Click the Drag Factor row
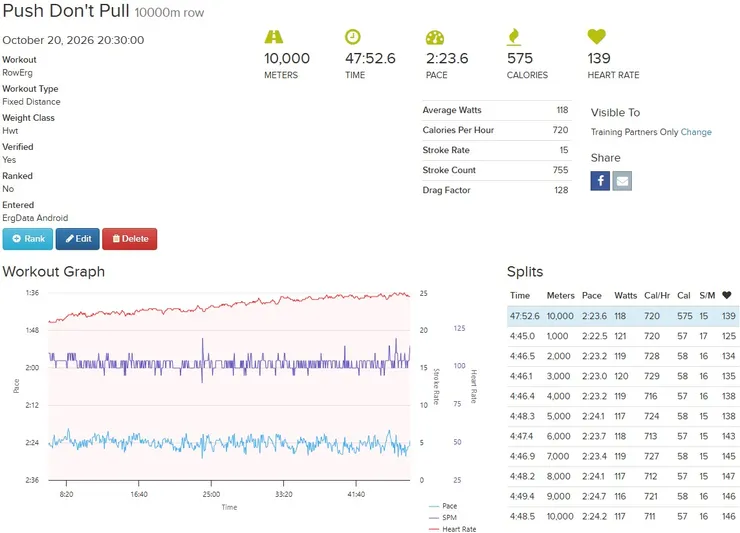 496,190
